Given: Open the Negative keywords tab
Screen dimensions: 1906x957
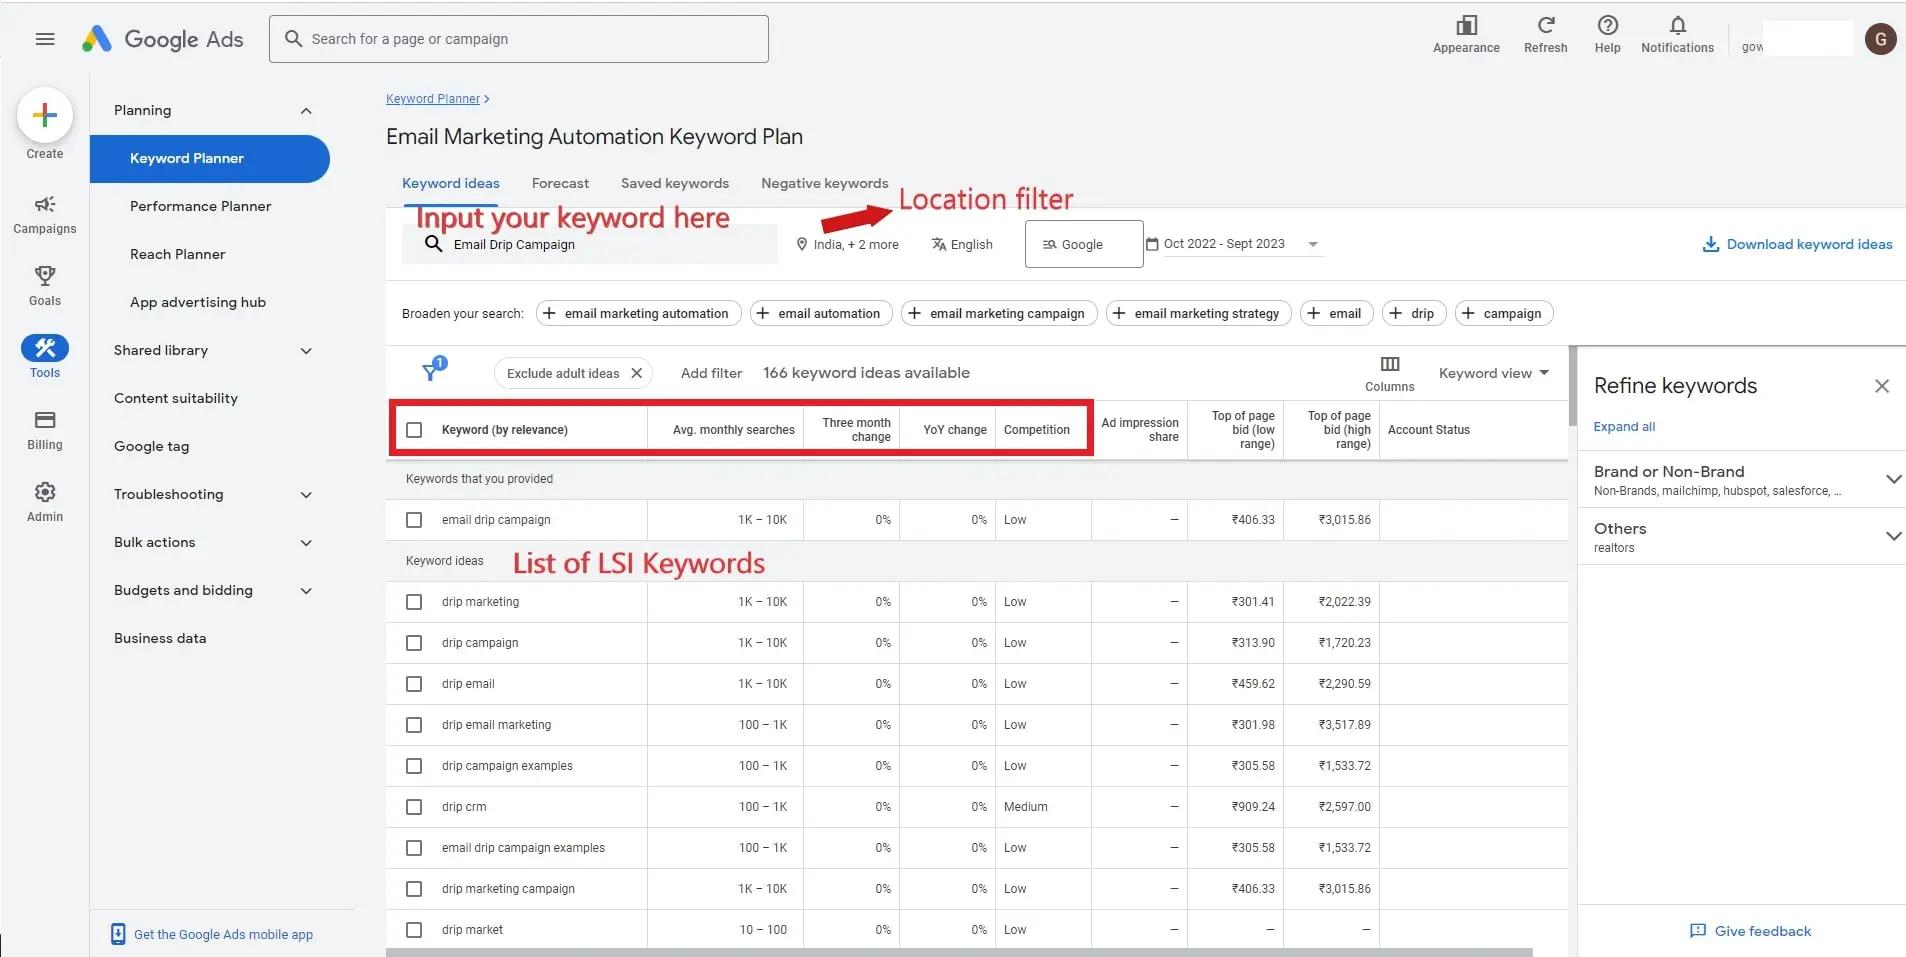Looking at the screenshot, I should point(823,183).
